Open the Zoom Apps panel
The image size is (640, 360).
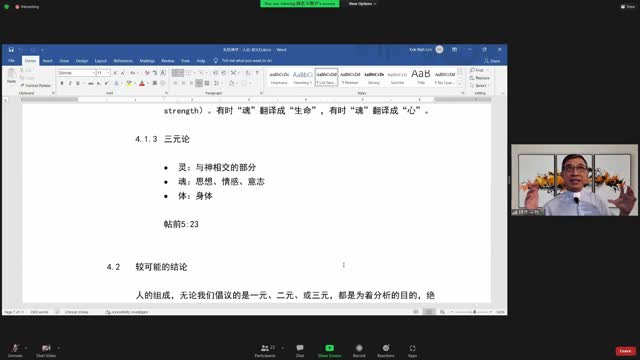[x=413, y=350]
